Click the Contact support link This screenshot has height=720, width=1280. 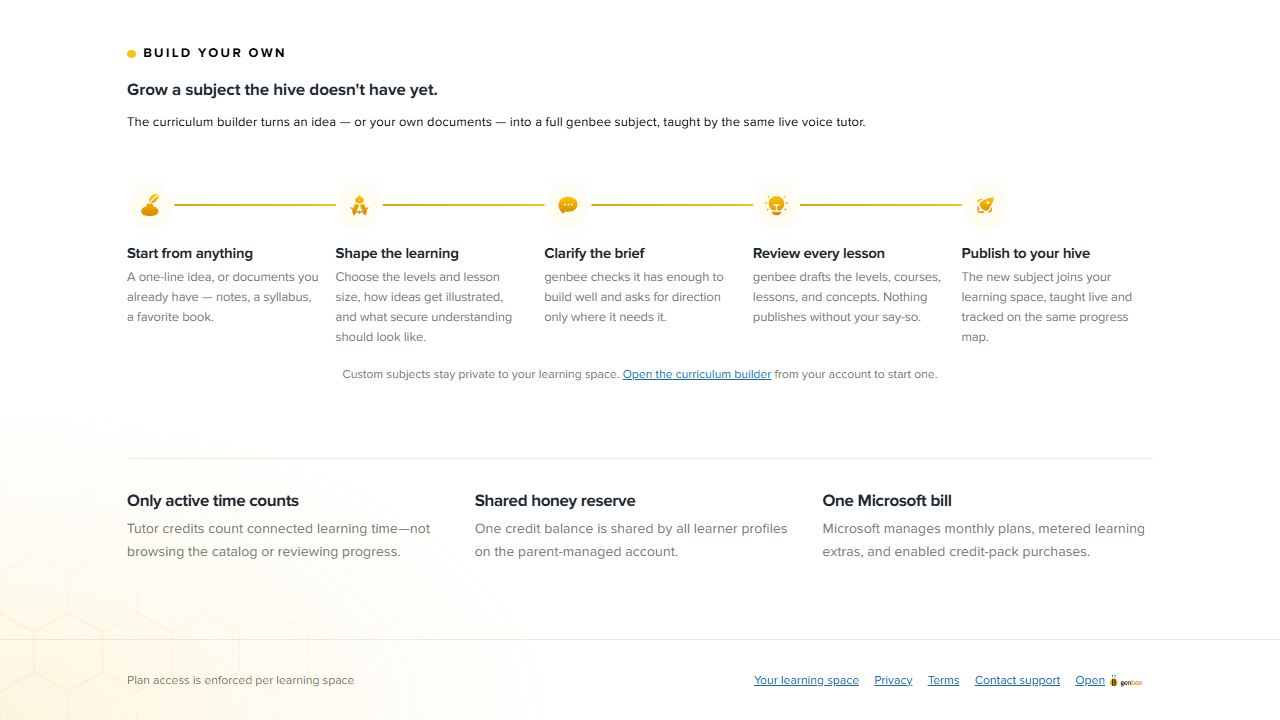click(1017, 680)
